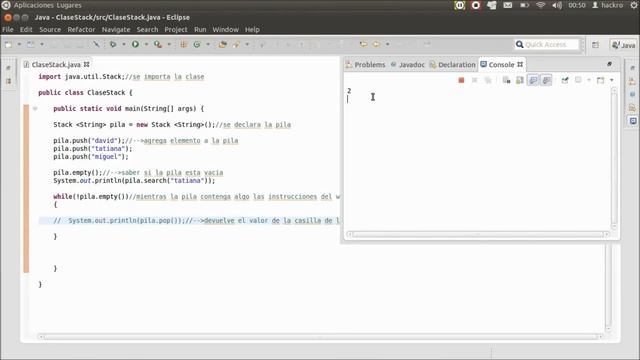640x360 pixels.
Task: Toggle Scroll Lock in Console toolbar
Action: pyautogui.click(x=520, y=80)
